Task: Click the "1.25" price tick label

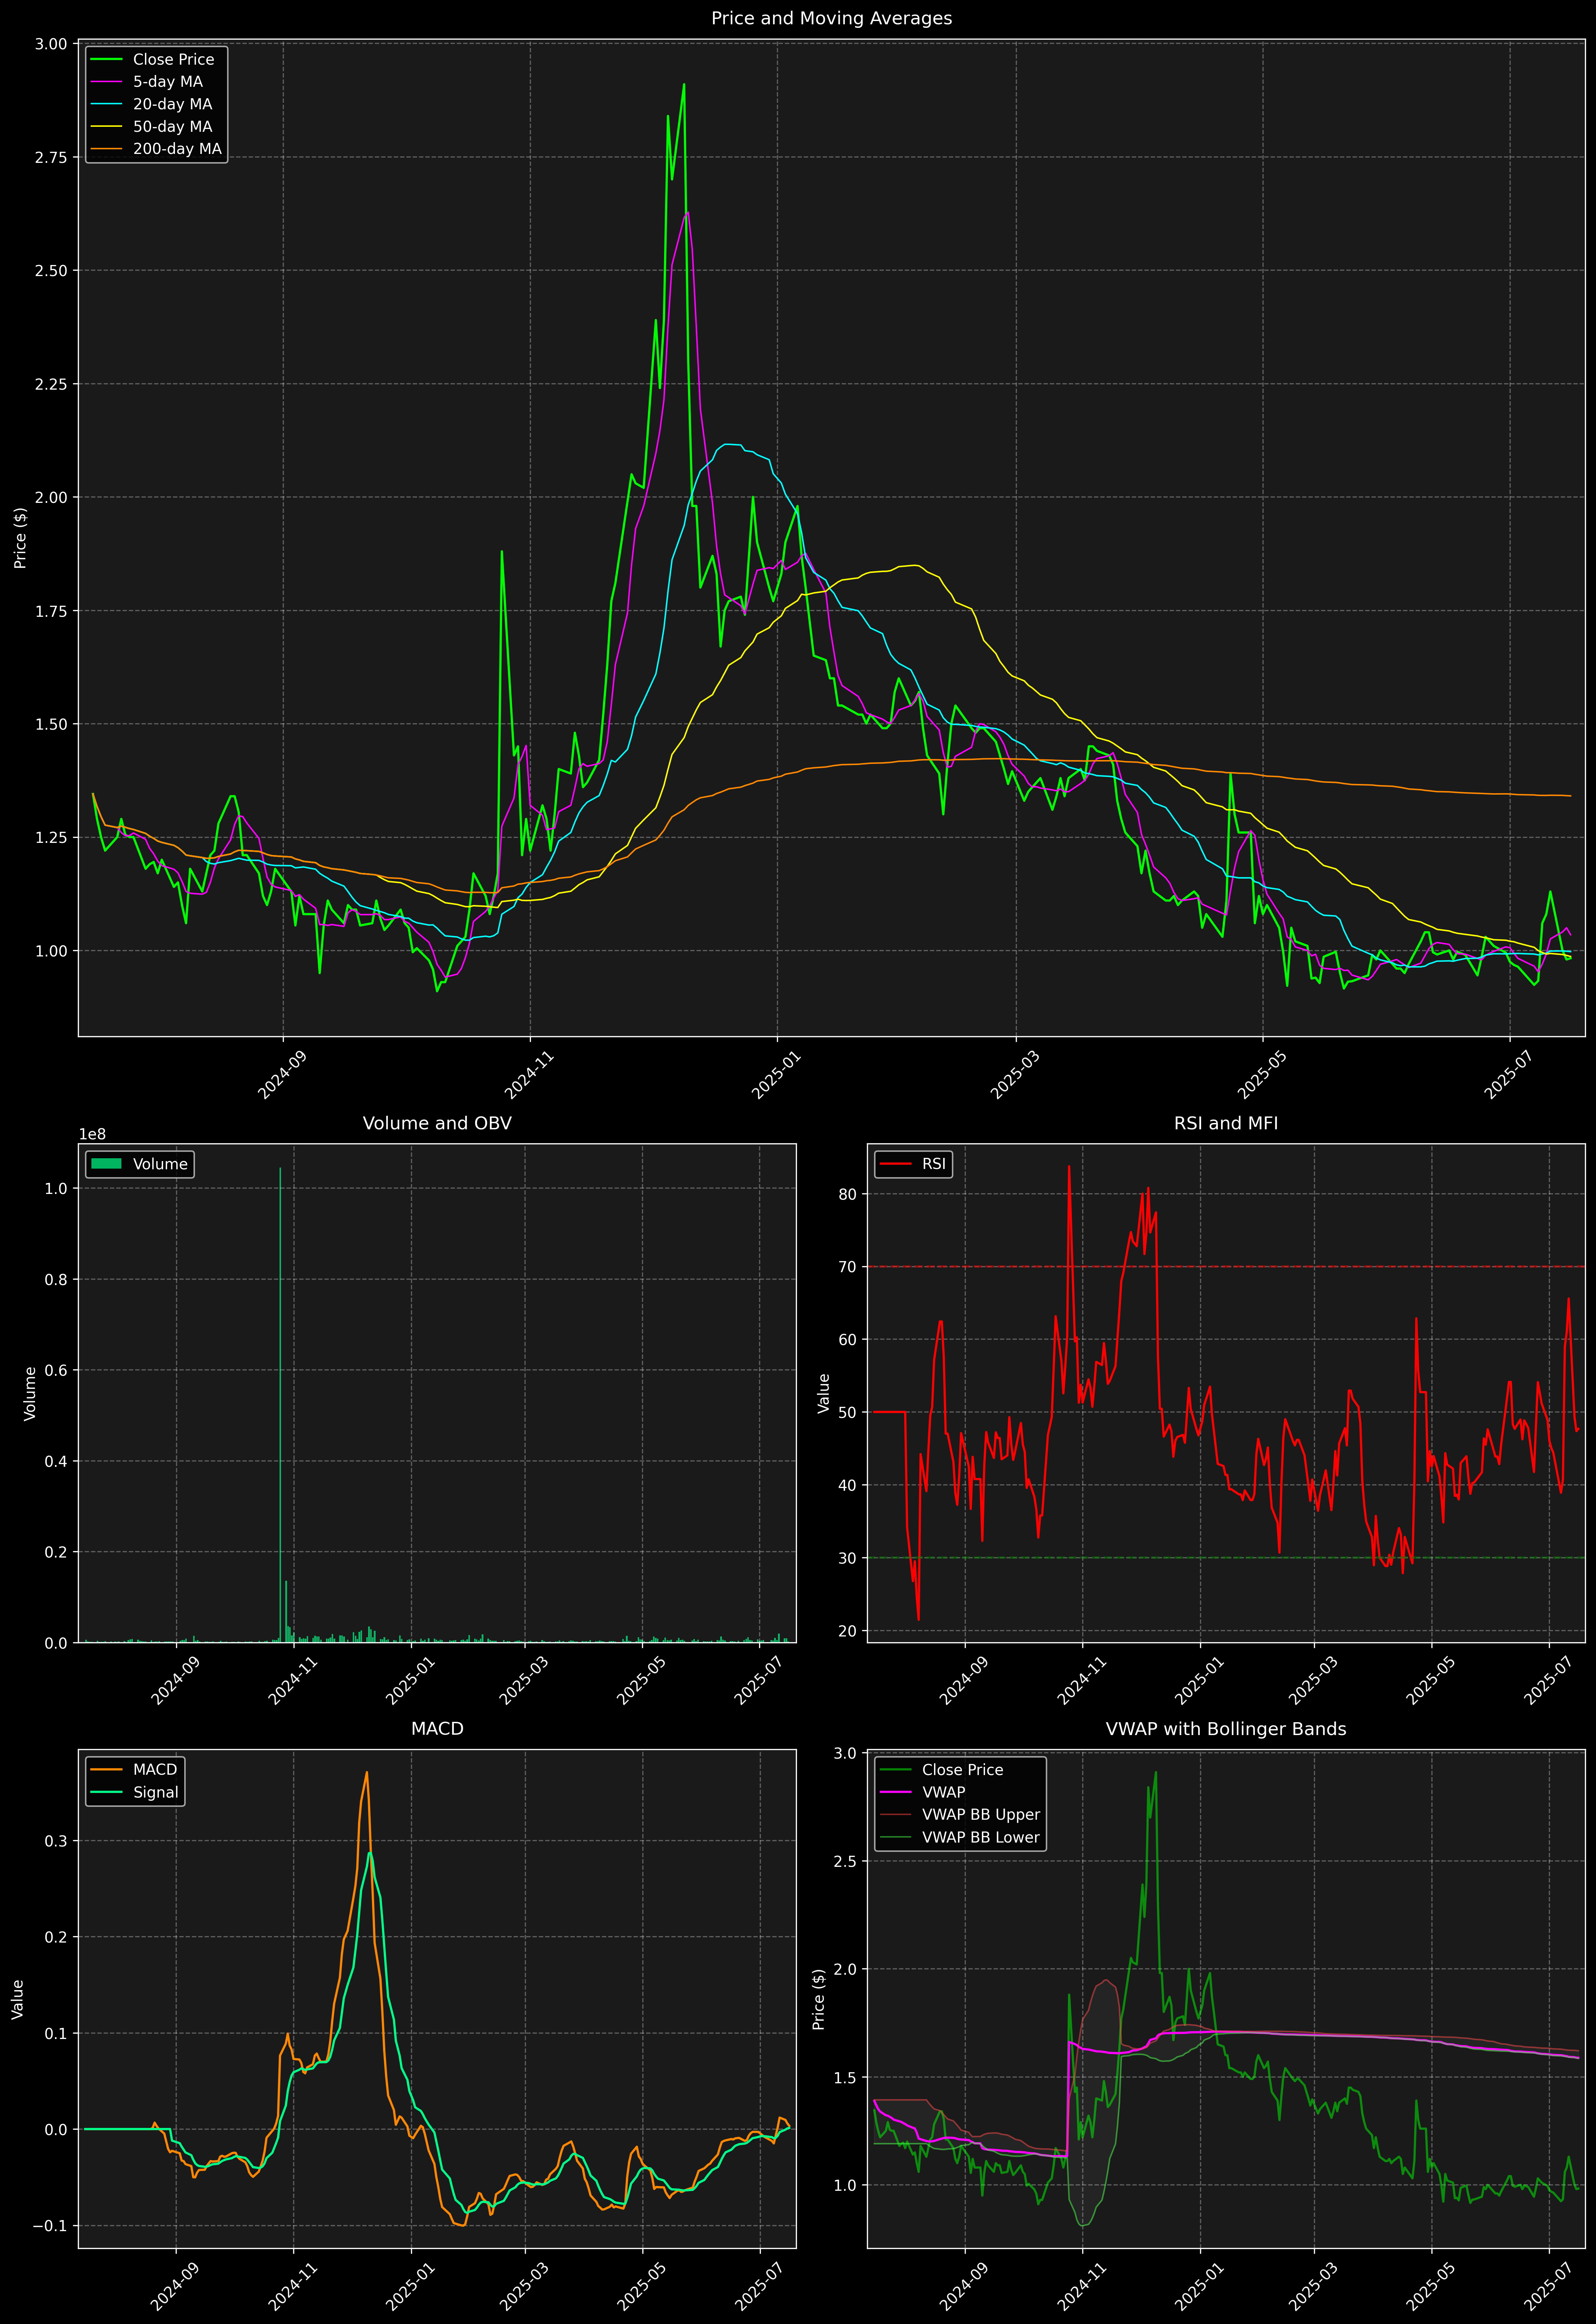Action: 51,838
